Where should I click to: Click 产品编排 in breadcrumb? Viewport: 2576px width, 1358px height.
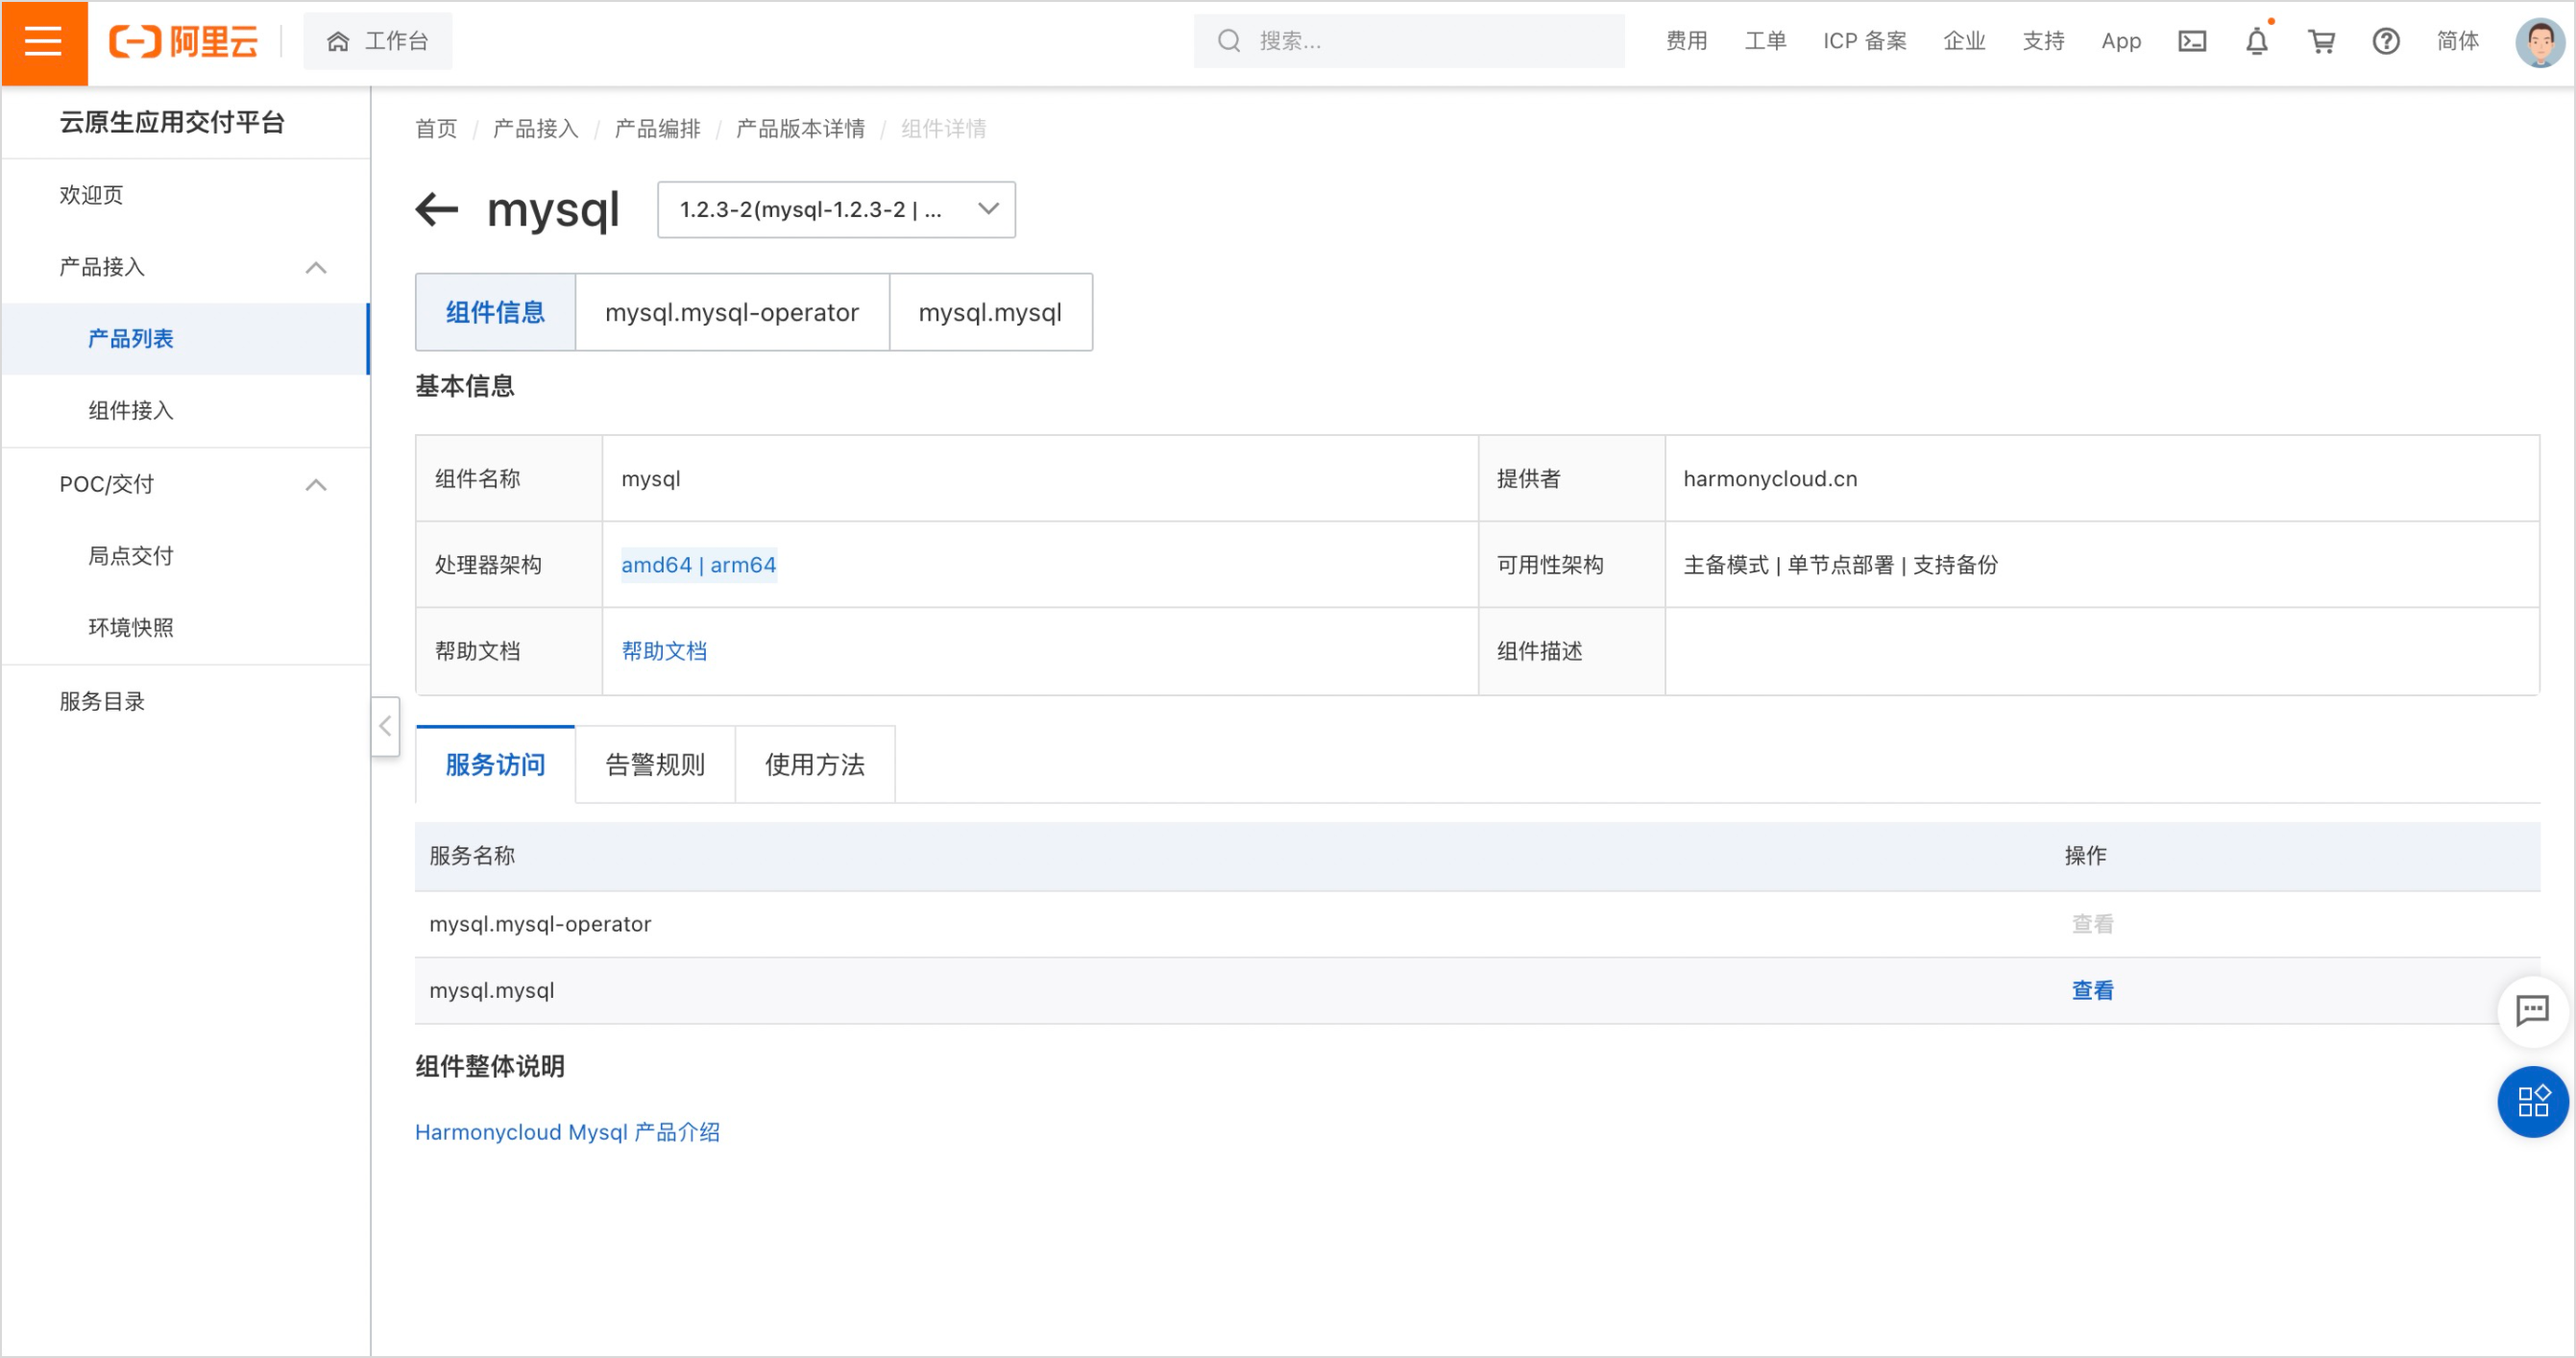[657, 129]
